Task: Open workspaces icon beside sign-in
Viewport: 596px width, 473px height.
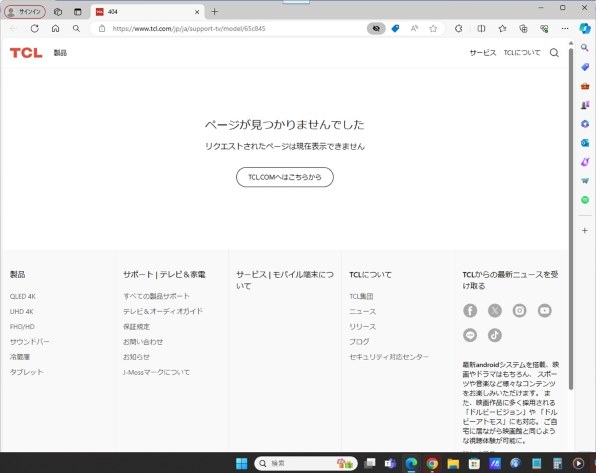Action: point(58,12)
